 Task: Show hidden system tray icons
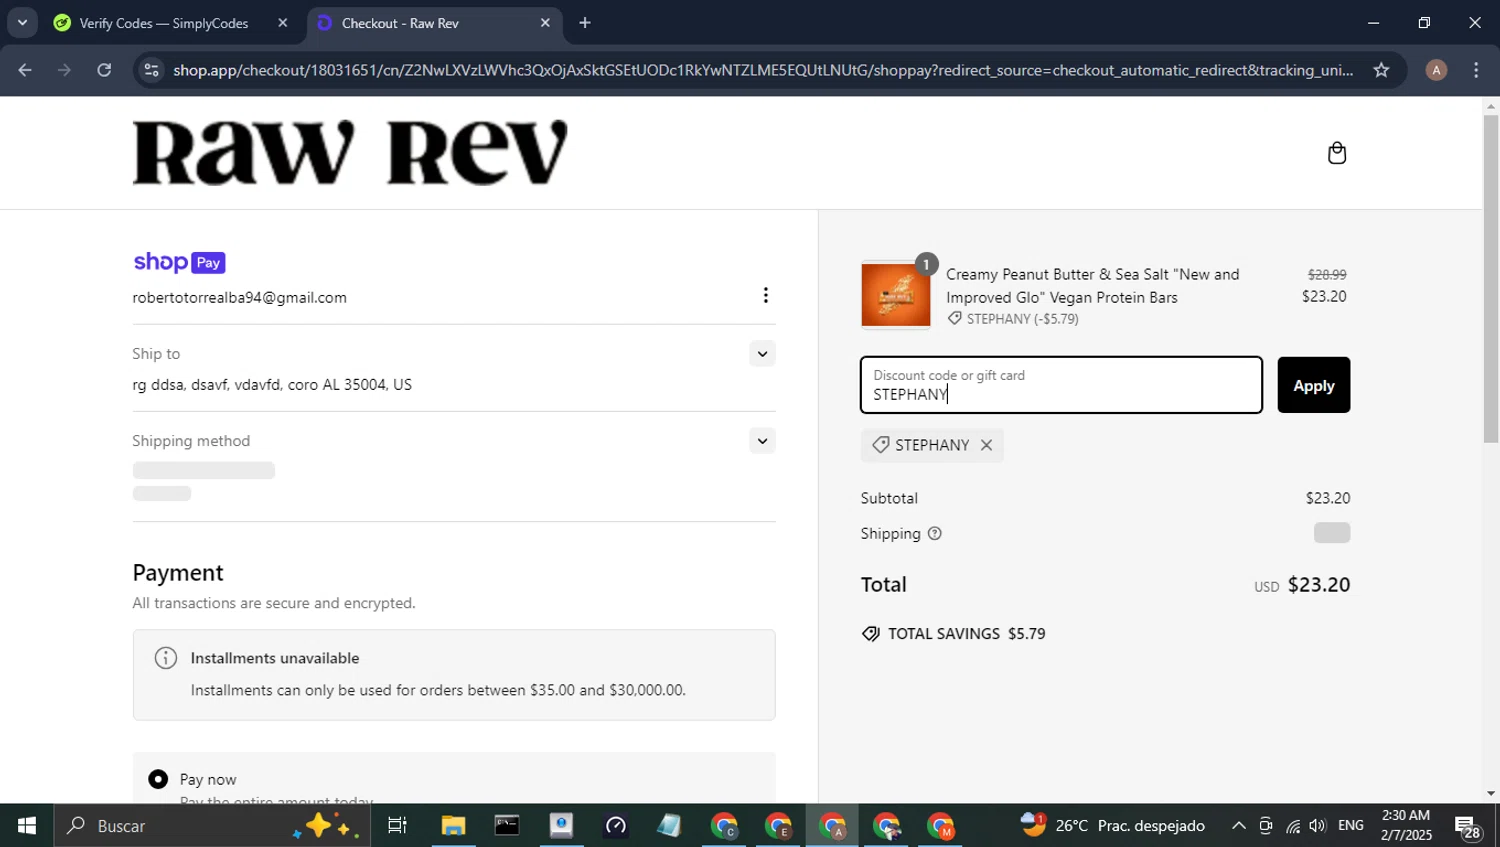click(1238, 826)
